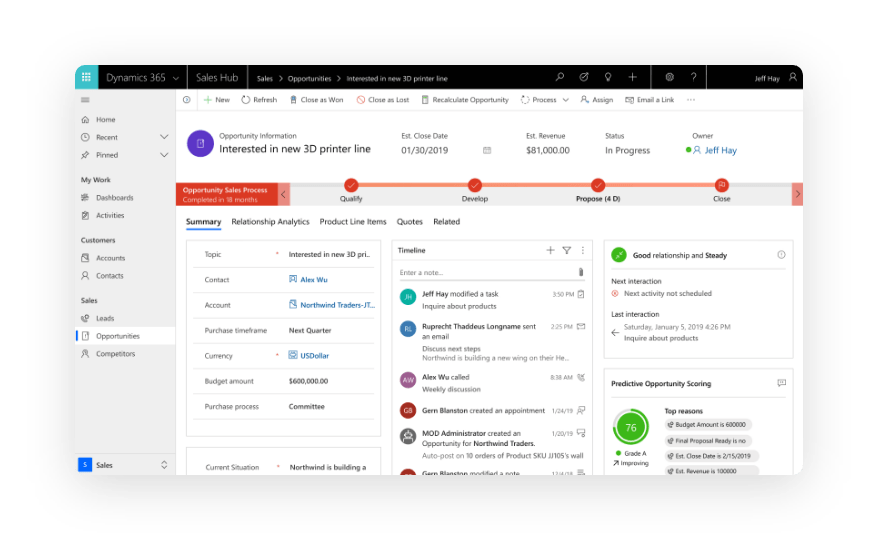Collapse the sidebar using hamburger icon
The image size is (878, 560).
[x=85, y=100]
